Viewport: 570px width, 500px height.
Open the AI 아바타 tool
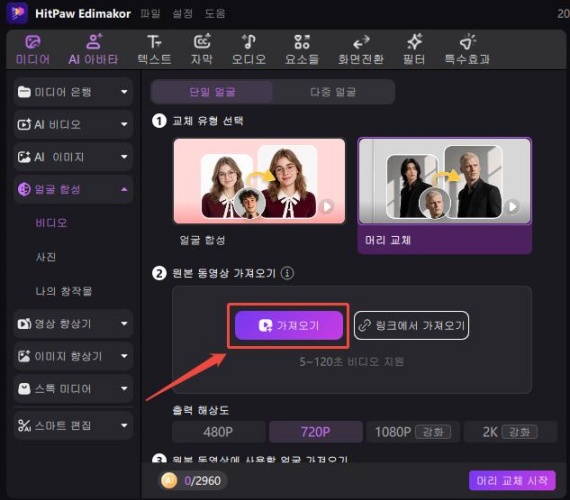point(93,50)
